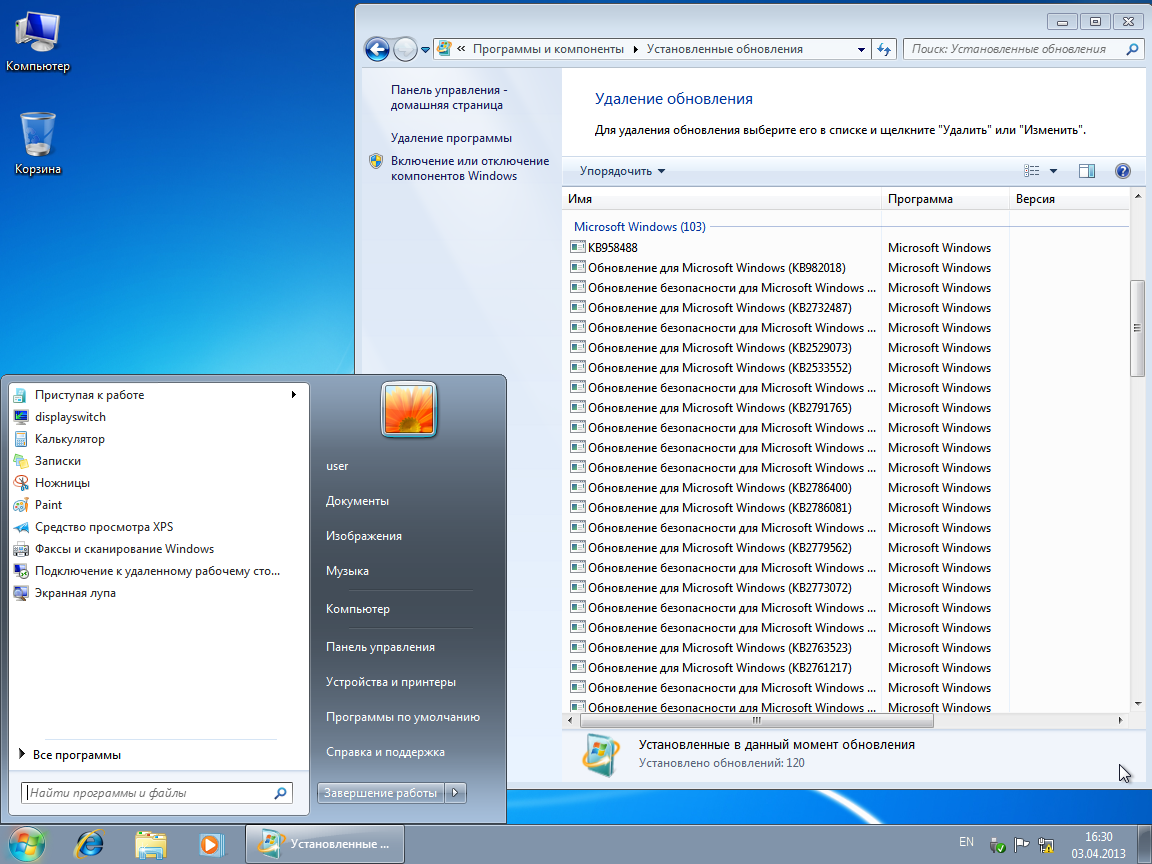Click the Удаление программы link
1152x864 pixels.
pos(451,138)
